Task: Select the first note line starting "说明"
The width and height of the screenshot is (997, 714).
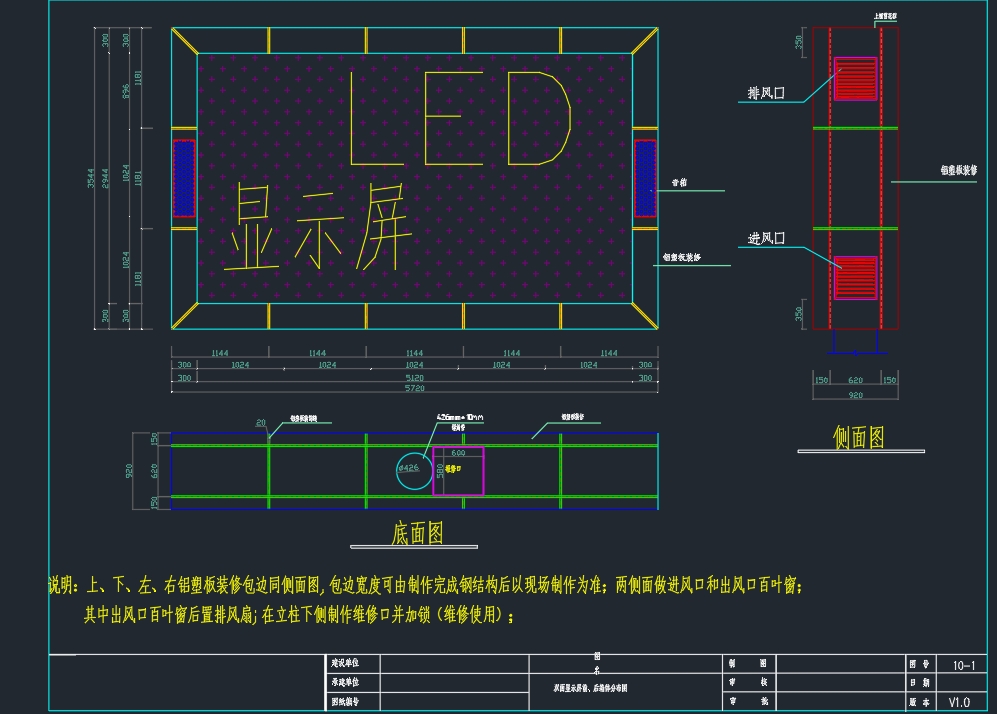Action: click(425, 585)
